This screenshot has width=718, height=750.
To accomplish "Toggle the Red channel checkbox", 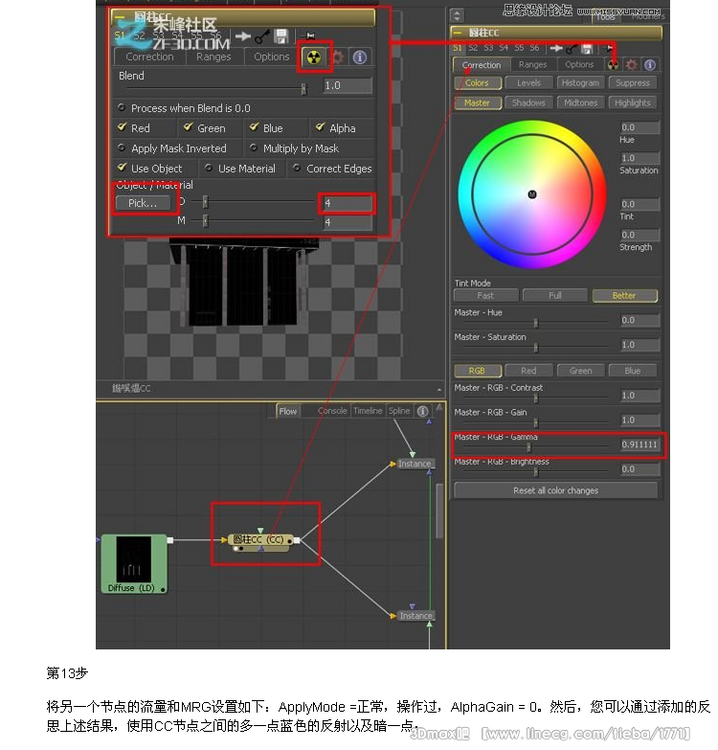I will 122,127.
